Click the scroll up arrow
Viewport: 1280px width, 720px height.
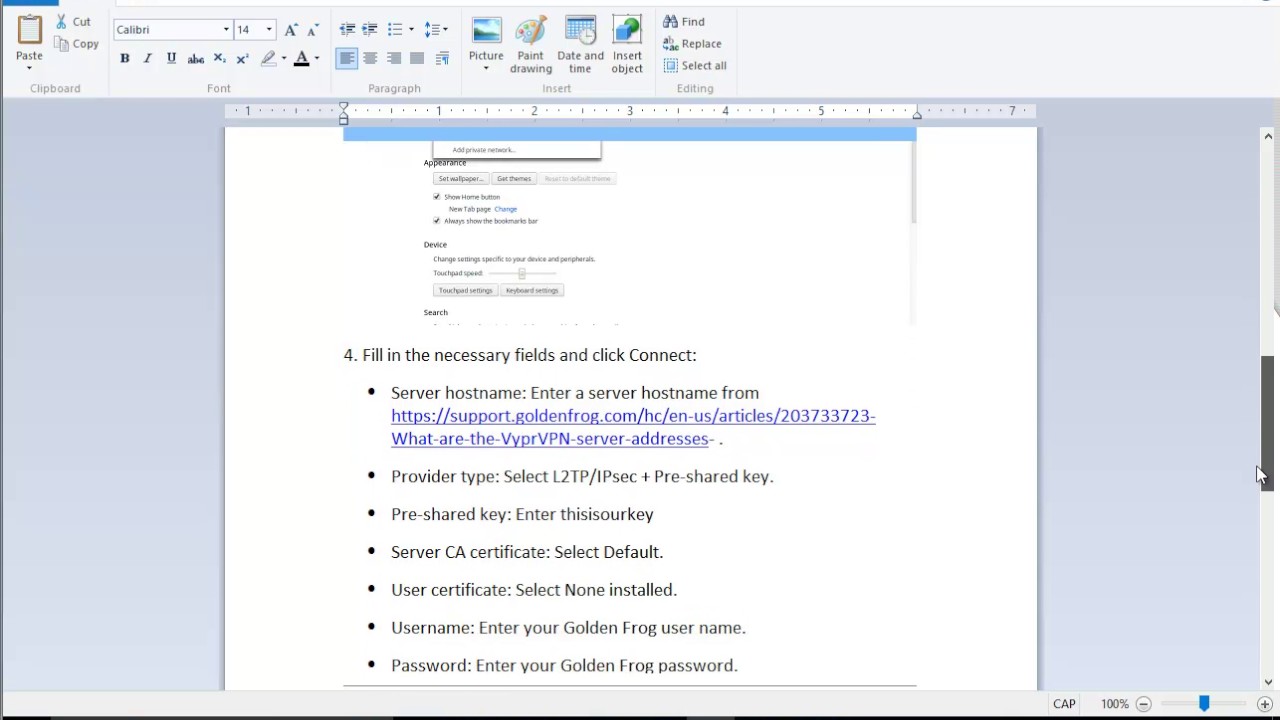pyautogui.click(x=1267, y=136)
